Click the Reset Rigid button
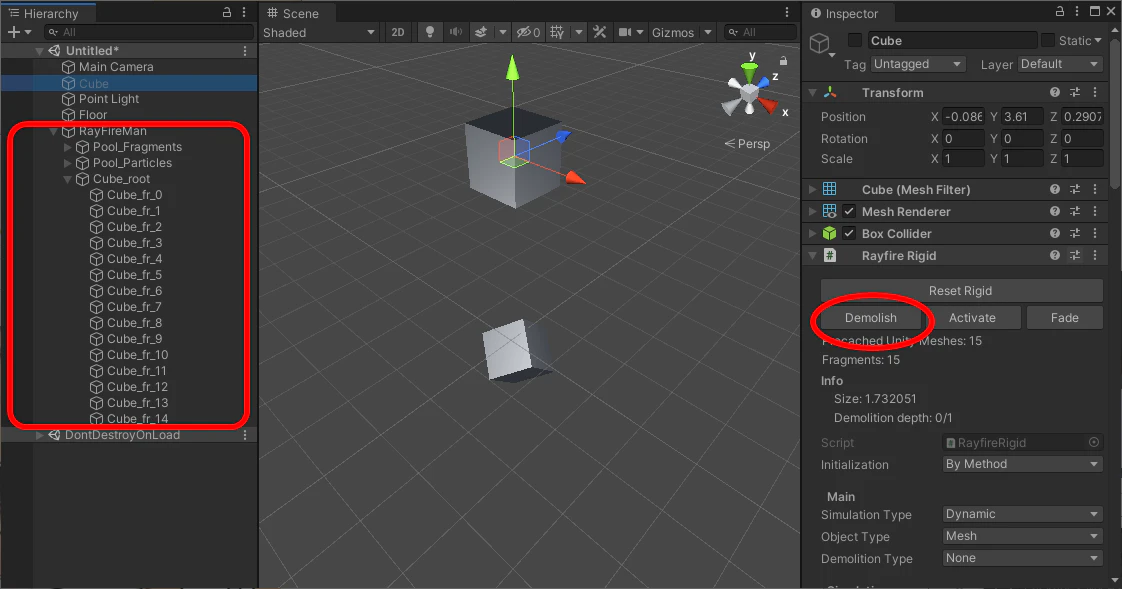Image resolution: width=1122 pixels, height=589 pixels. pyautogui.click(x=961, y=291)
